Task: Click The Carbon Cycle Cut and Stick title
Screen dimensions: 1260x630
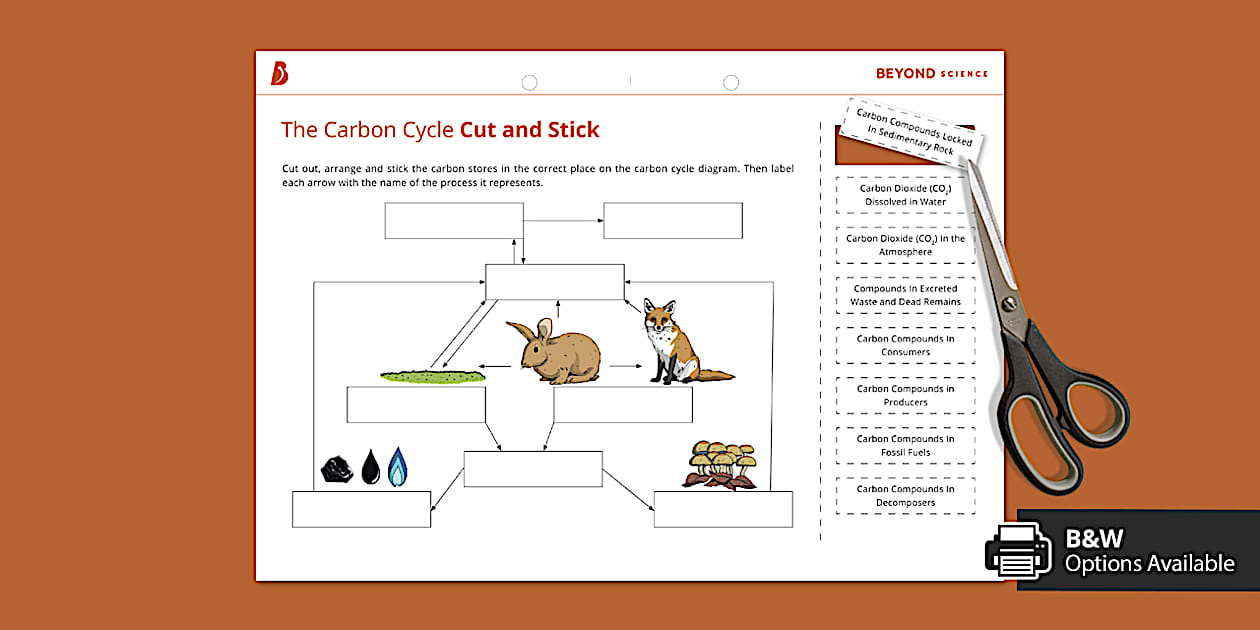Action: click(x=440, y=130)
